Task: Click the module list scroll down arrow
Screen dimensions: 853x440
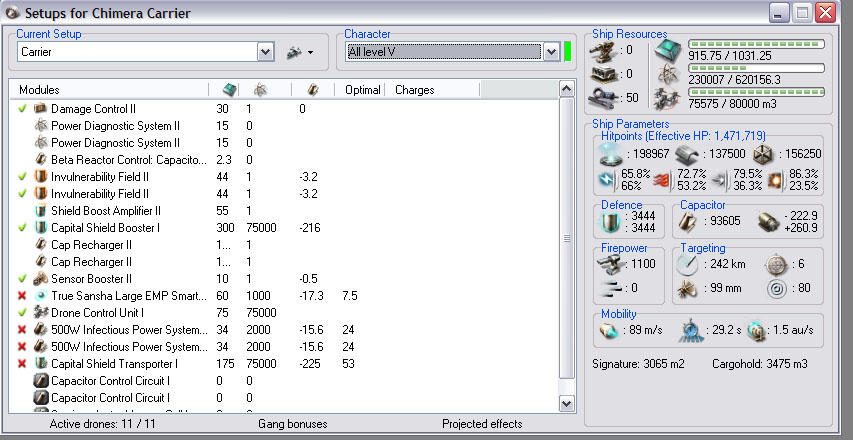Action: [567, 403]
